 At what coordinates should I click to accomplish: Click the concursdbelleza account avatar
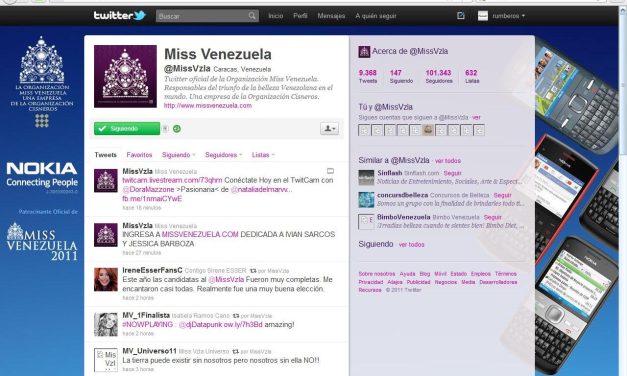pyautogui.click(x=366, y=199)
